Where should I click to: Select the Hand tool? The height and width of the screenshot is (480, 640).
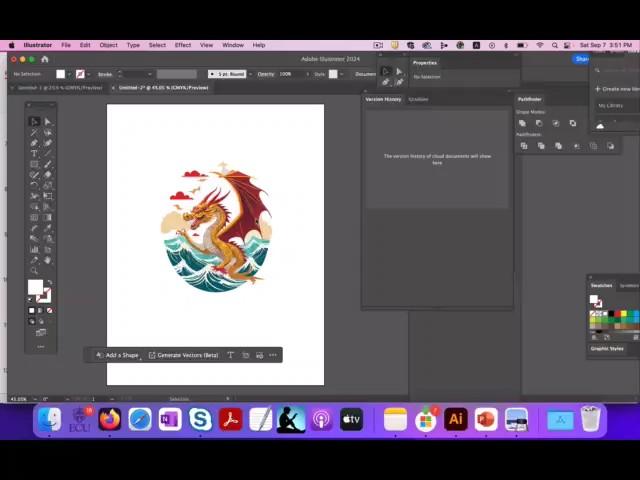[48, 260]
